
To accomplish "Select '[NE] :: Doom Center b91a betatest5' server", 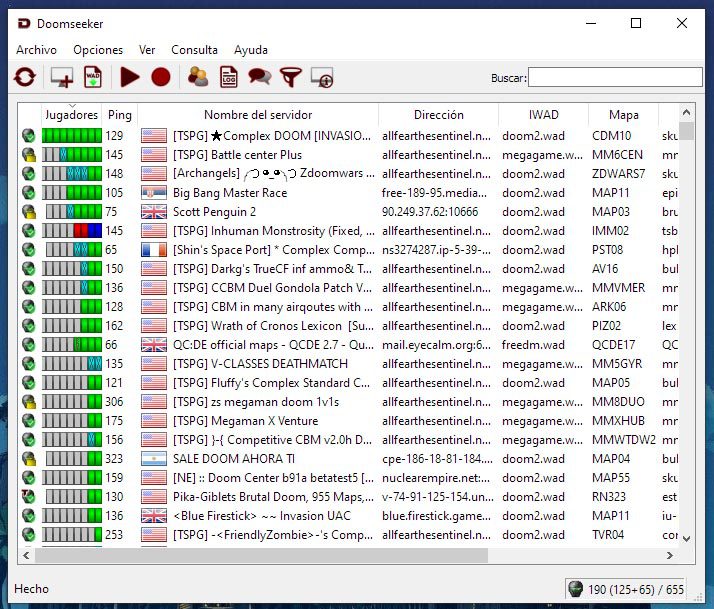I will pyautogui.click(x=273, y=478).
